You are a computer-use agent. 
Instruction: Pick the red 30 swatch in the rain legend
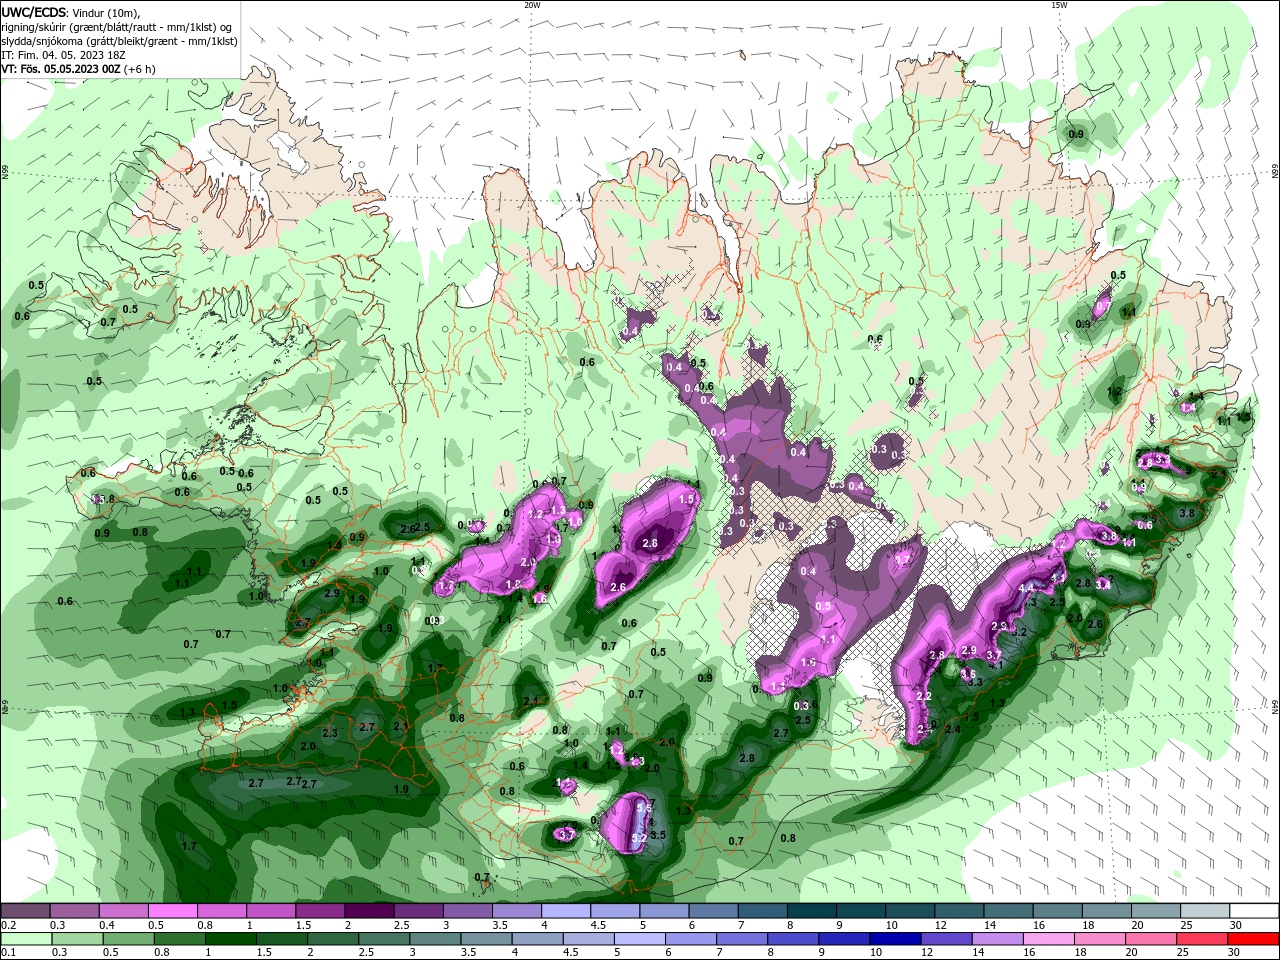[x=1253, y=939]
